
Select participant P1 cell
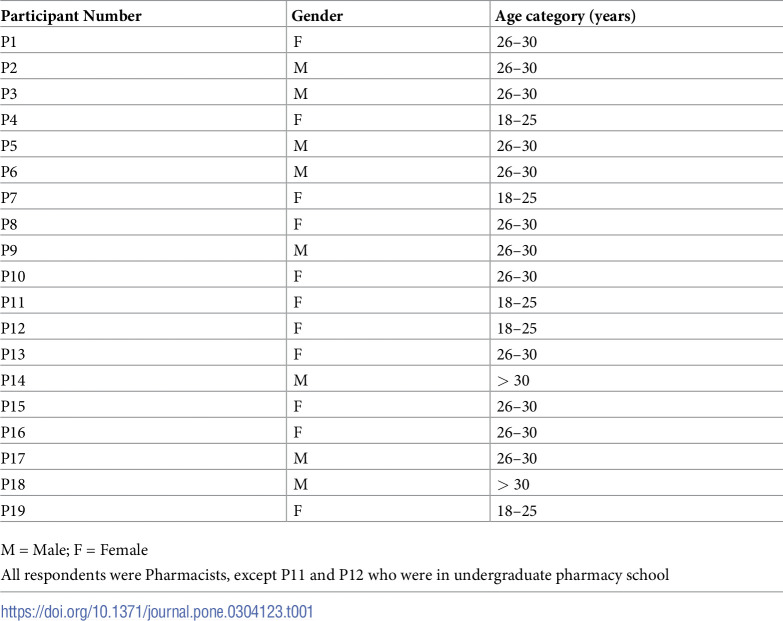8,42
